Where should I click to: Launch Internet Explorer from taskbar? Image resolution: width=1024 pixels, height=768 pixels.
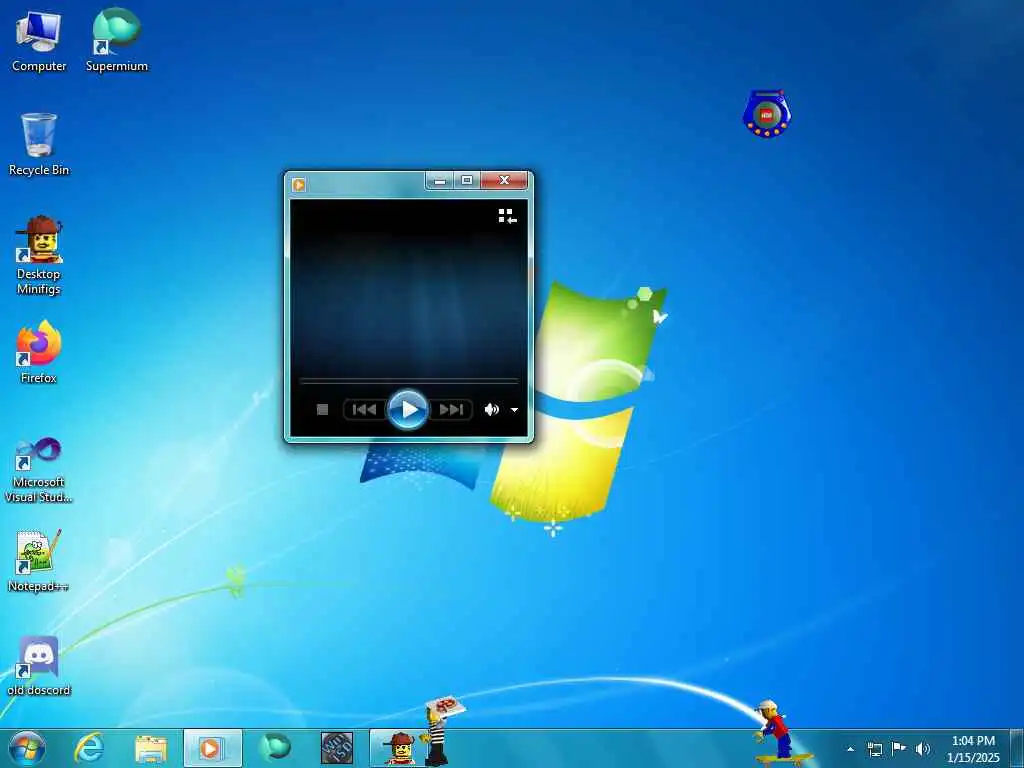coord(89,748)
